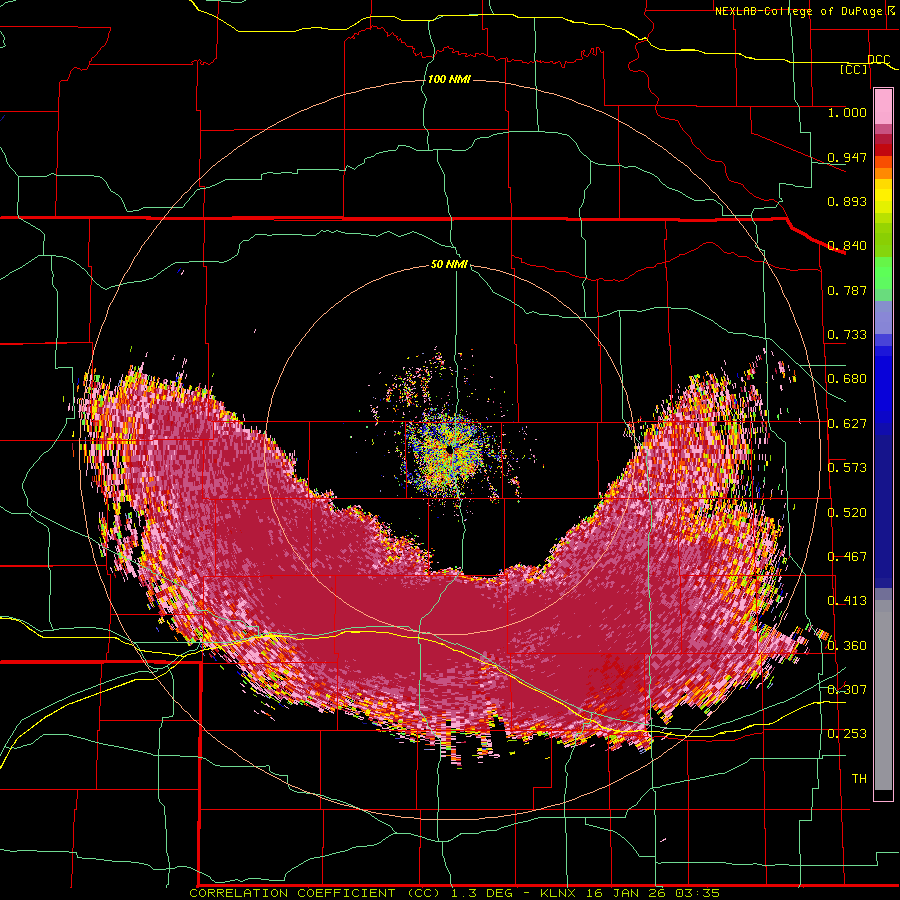The image size is (900, 900).
Task: Click the light pink top segment of color bar
Action: [x=883, y=107]
